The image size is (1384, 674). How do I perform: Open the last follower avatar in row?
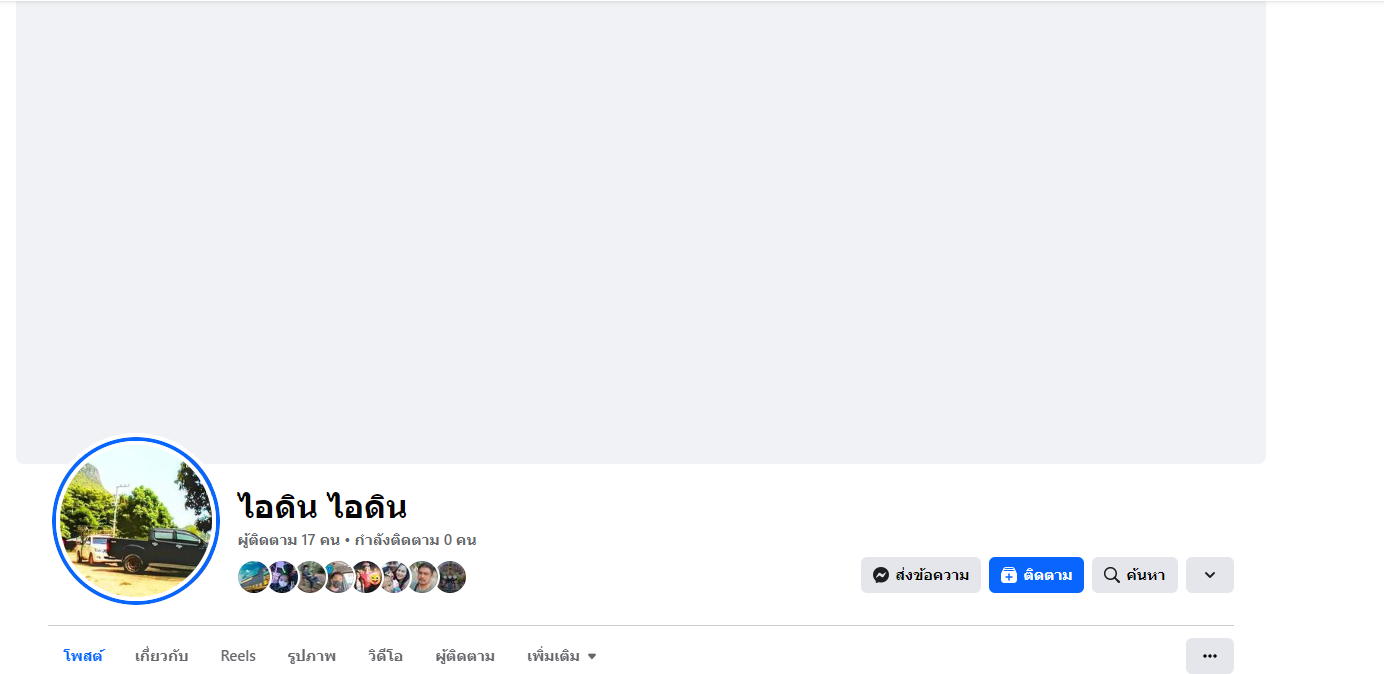451,577
